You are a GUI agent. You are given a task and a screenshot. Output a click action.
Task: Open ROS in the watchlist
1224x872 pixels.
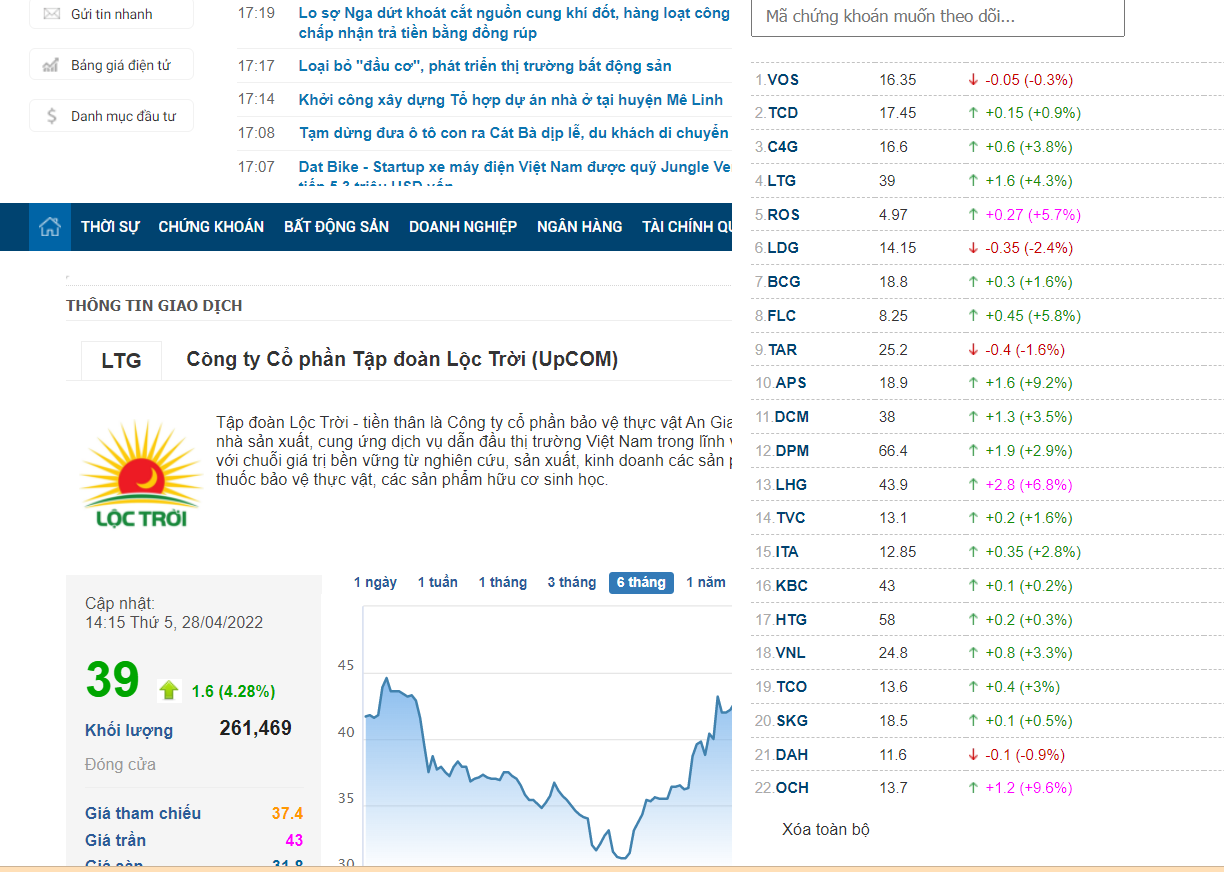pos(784,214)
